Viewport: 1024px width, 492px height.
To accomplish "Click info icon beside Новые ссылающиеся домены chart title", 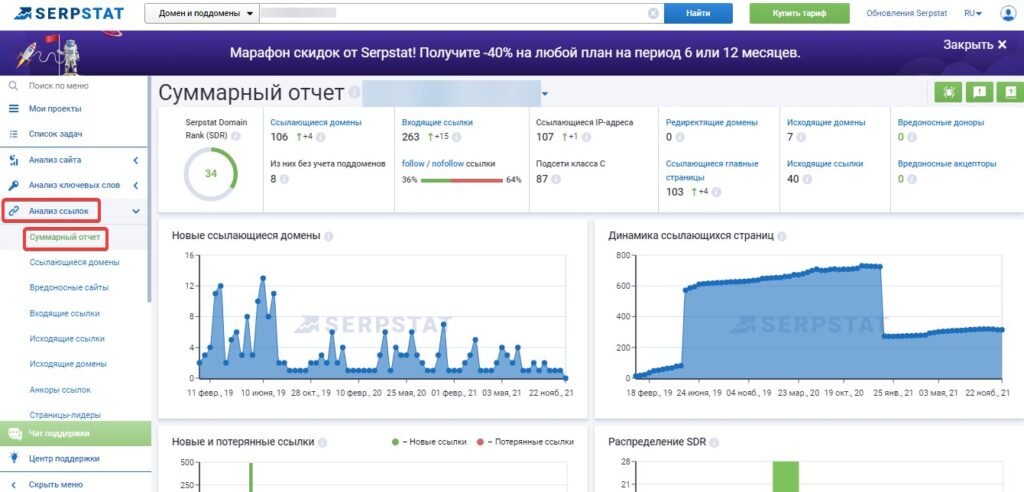I will [x=328, y=236].
